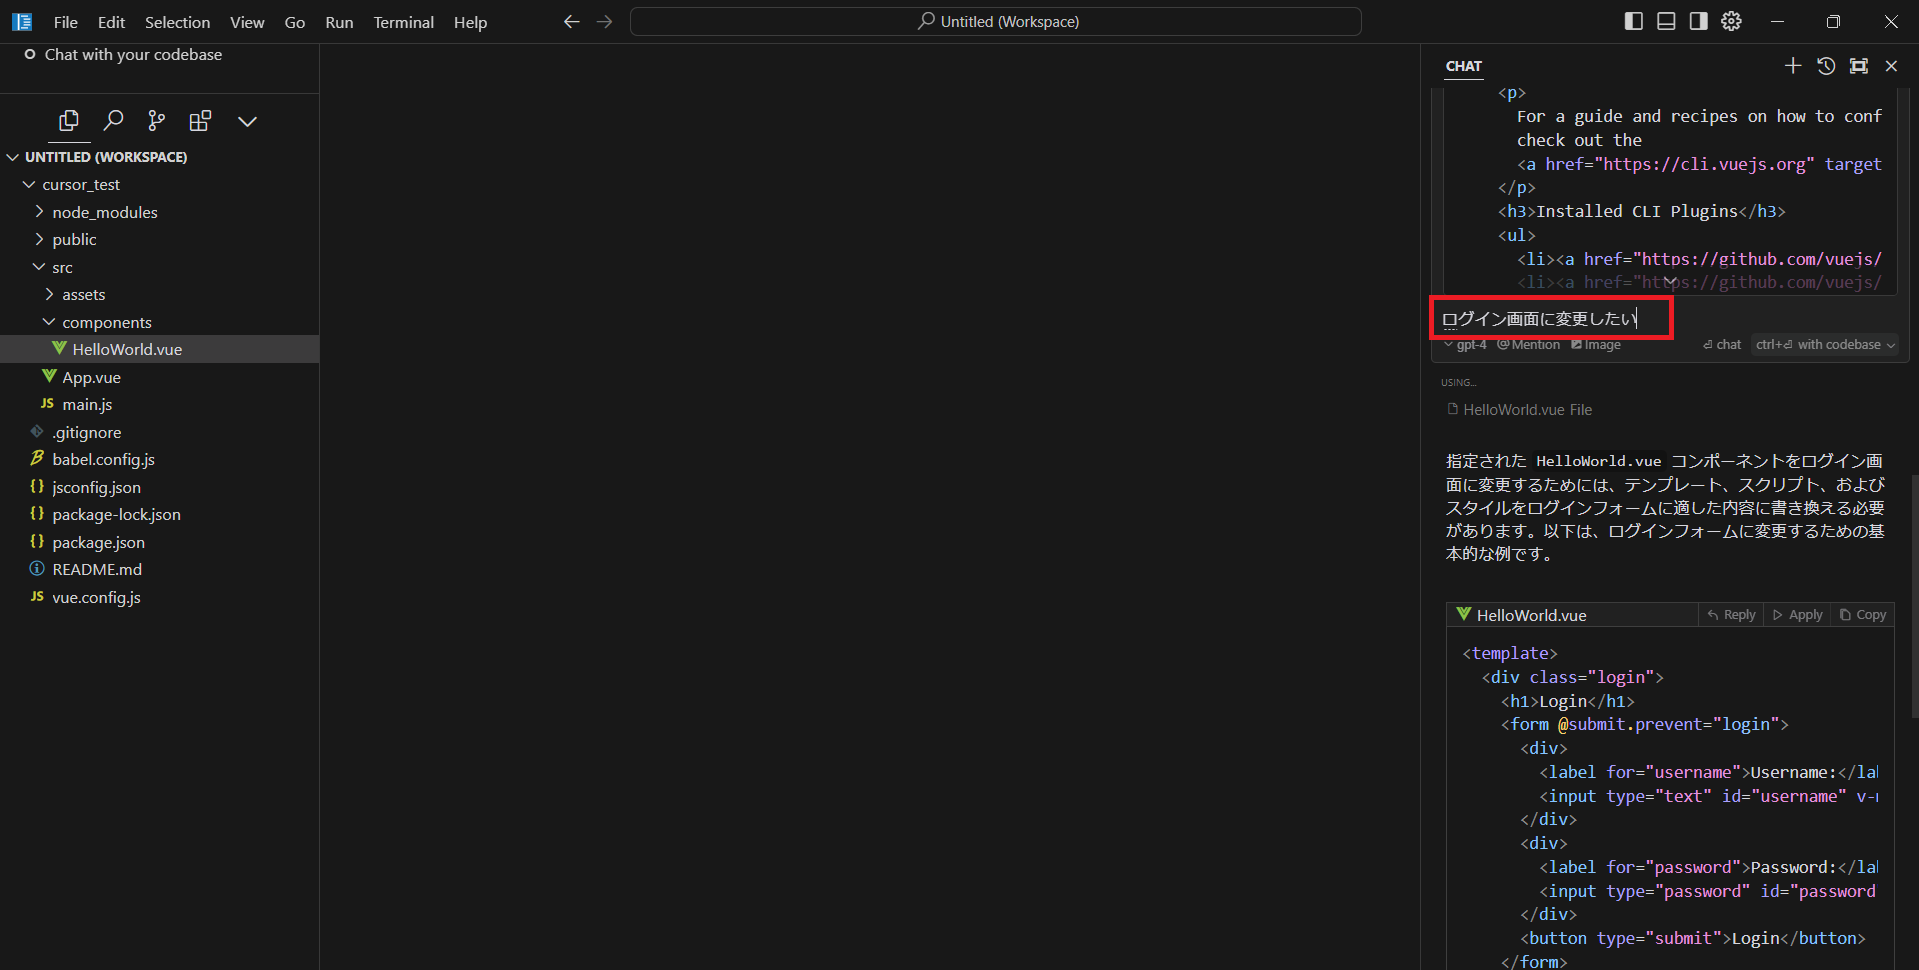1919x970 pixels.
Task: Click Apply on HelloWorld.vue code block
Action: (1798, 615)
